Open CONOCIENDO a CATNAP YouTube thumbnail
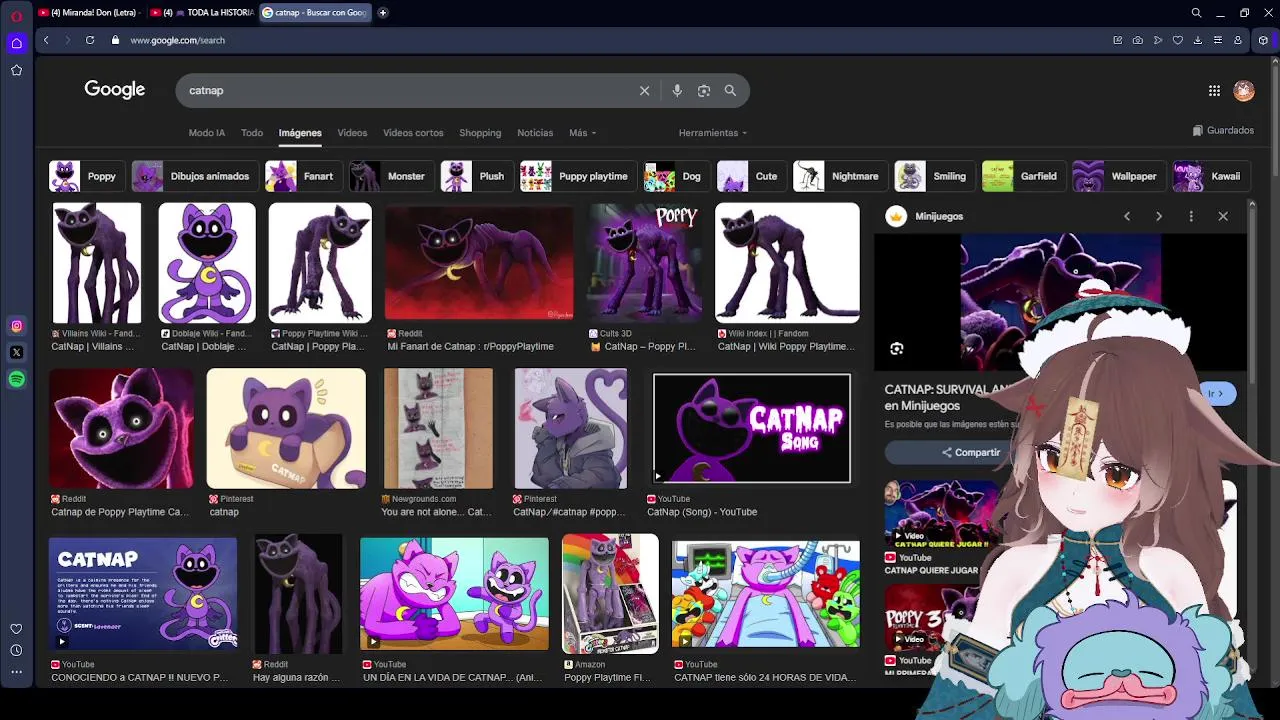 143,594
